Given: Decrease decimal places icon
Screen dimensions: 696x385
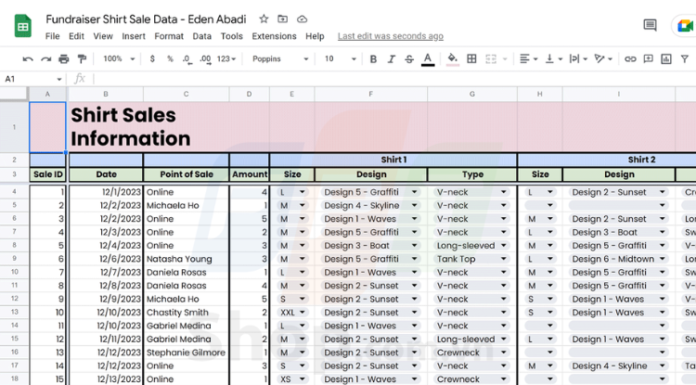Looking at the screenshot, I should pos(187,59).
